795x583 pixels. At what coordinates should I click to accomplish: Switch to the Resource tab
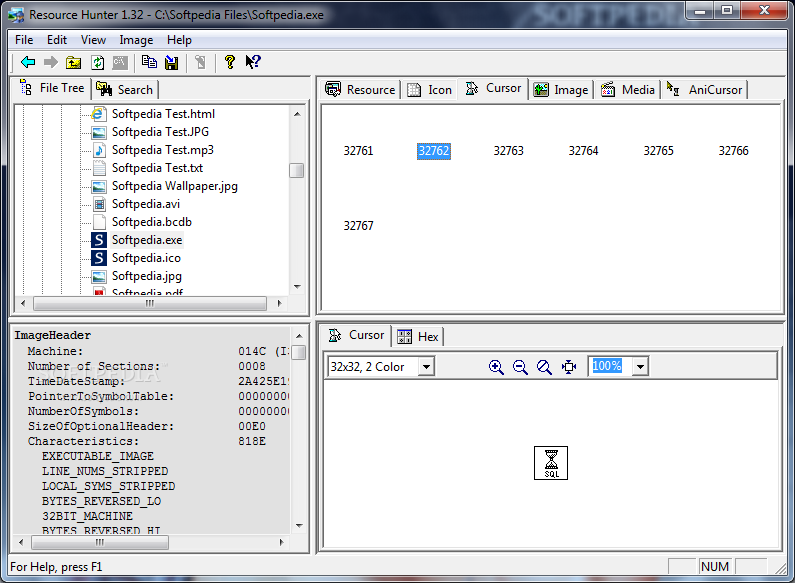coord(360,90)
